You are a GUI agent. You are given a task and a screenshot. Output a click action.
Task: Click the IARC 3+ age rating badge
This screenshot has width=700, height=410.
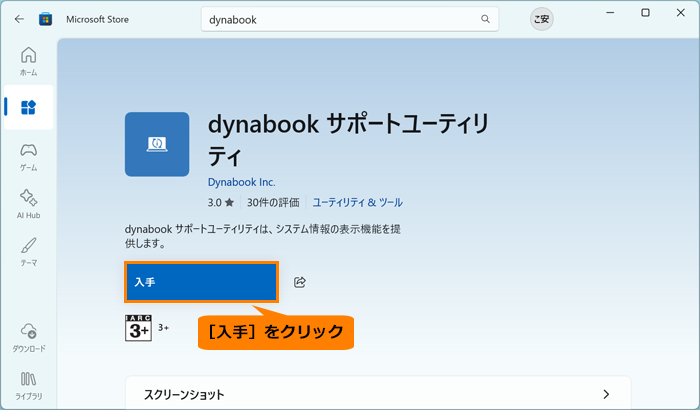[137, 328]
